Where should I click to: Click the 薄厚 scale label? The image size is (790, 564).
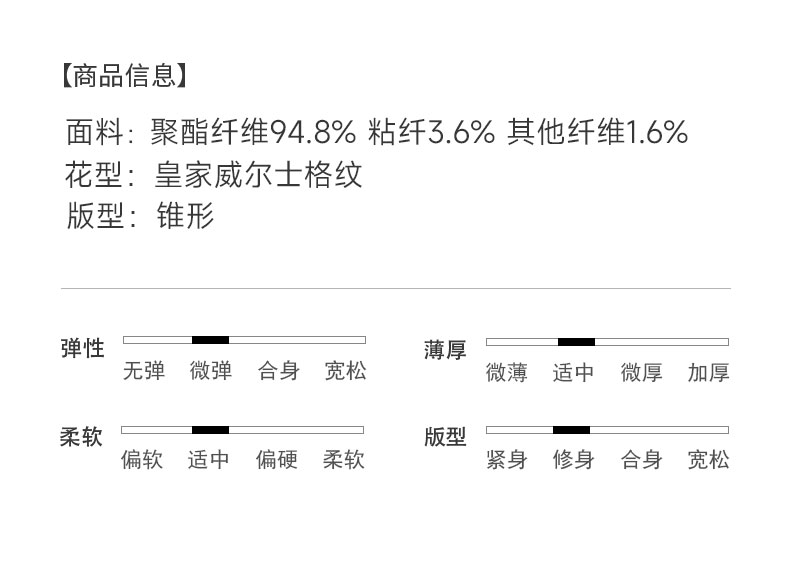click(x=445, y=350)
